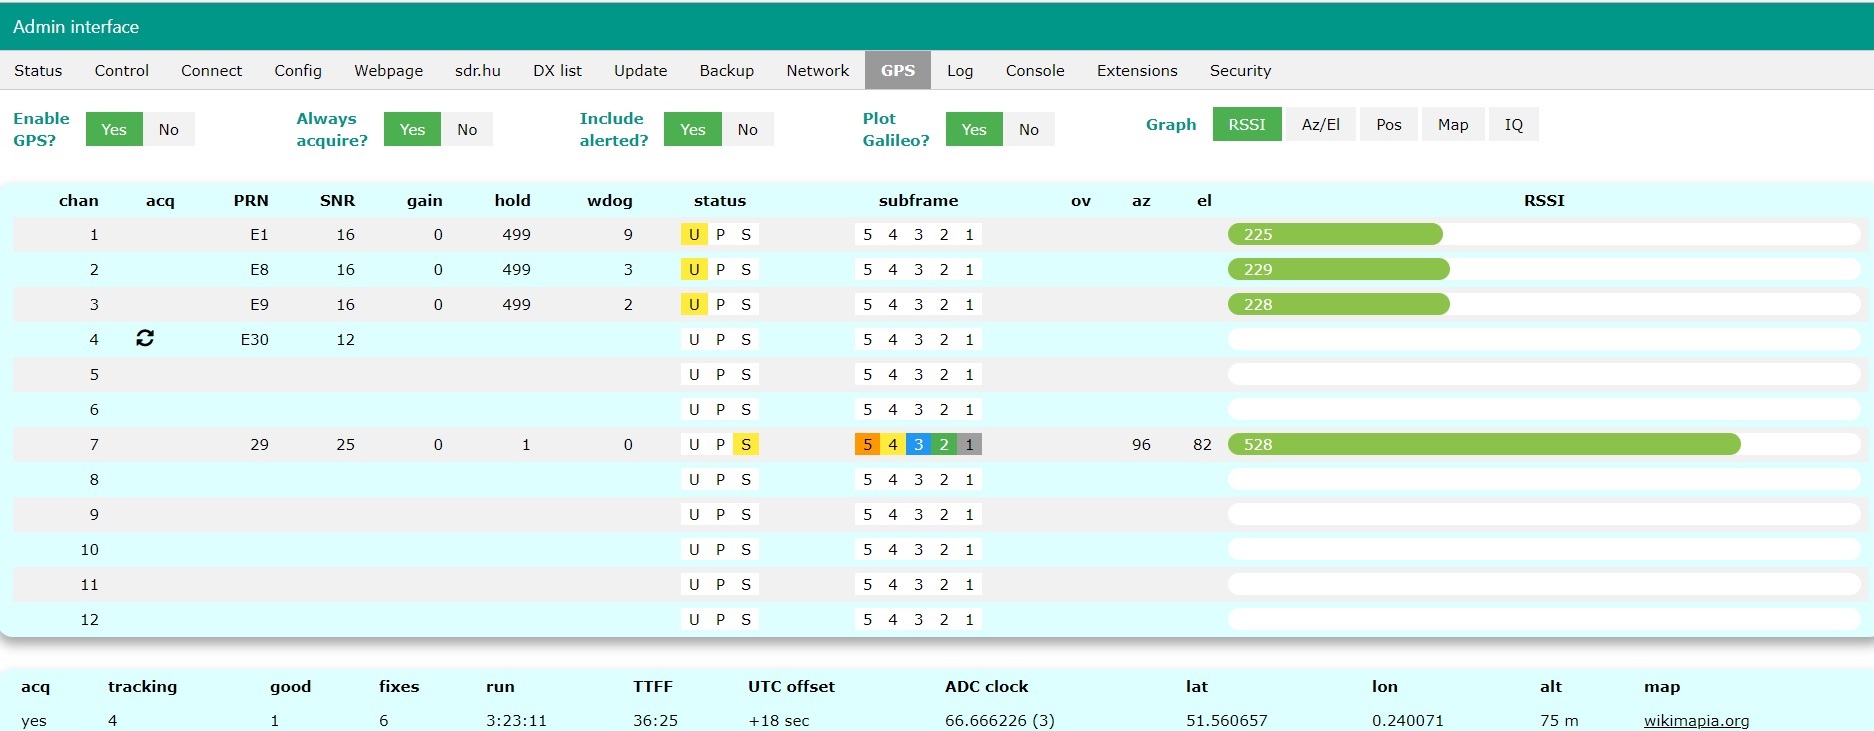Click the orange subframe 5 box on channel 7
1874x731 pixels.
pos(867,445)
